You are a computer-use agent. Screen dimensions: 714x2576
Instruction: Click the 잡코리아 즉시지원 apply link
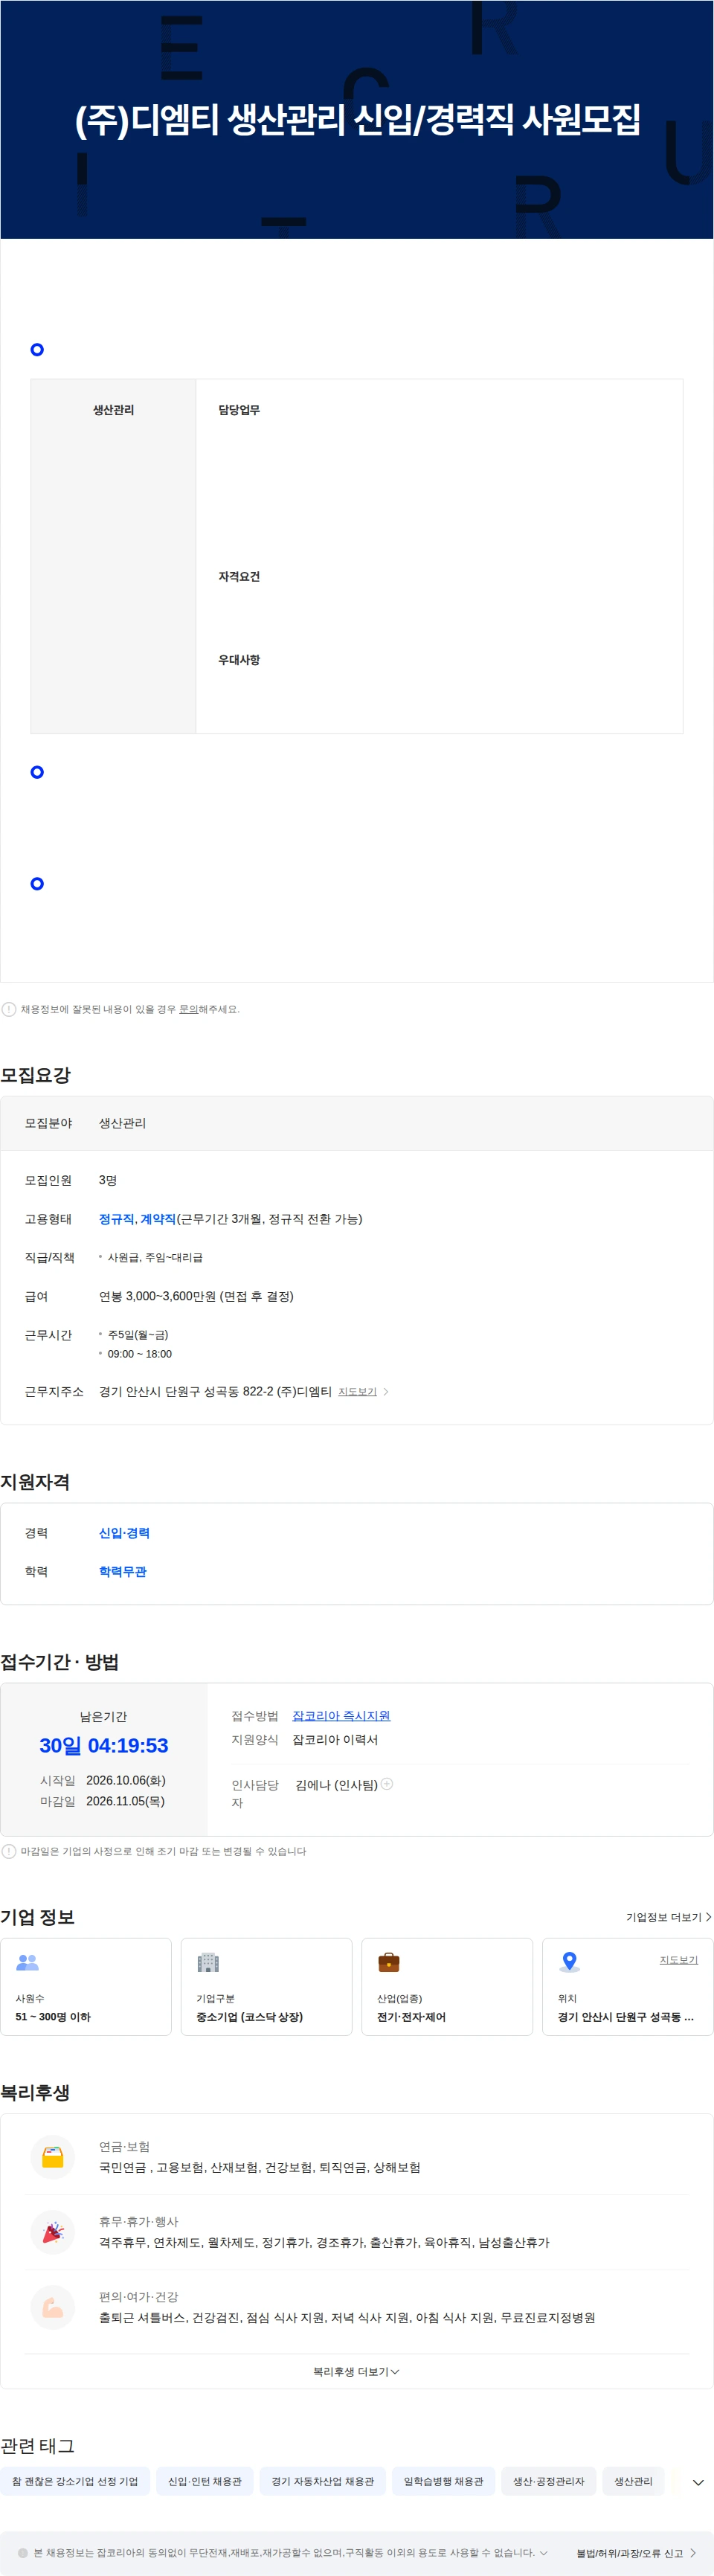point(341,1716)
